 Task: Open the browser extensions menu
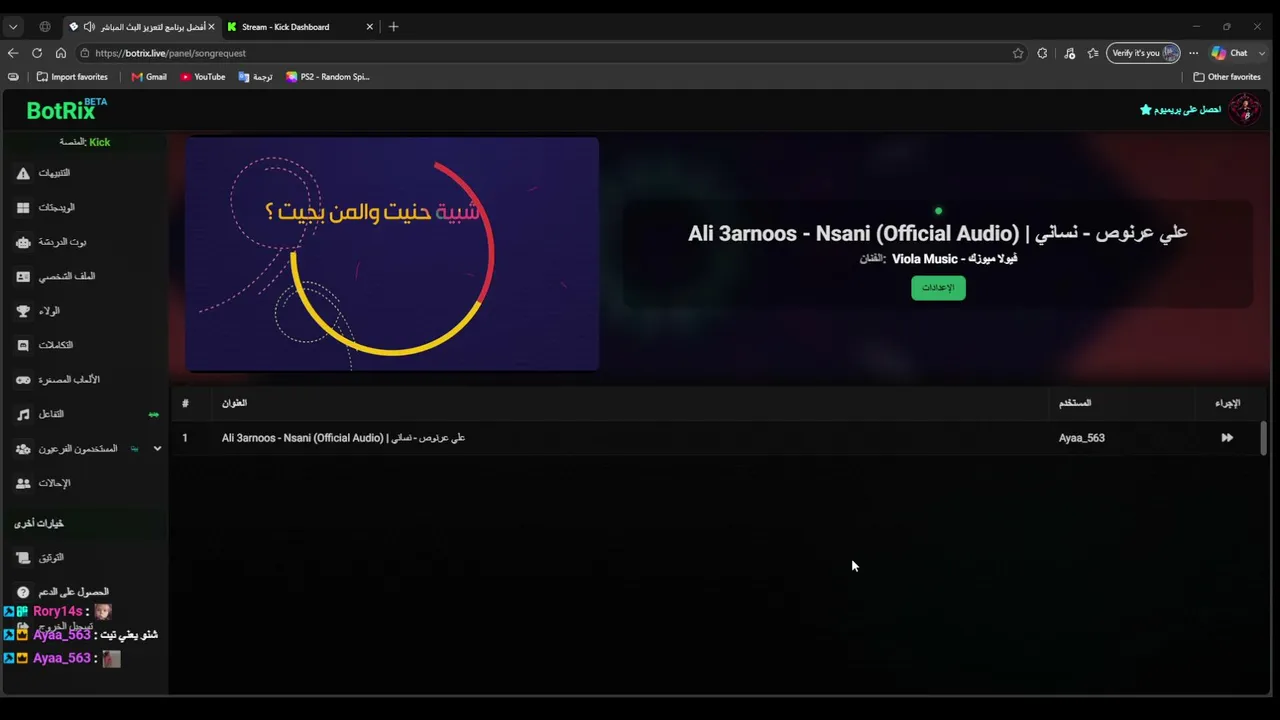pyautogui.click(x=1042, y=53)
